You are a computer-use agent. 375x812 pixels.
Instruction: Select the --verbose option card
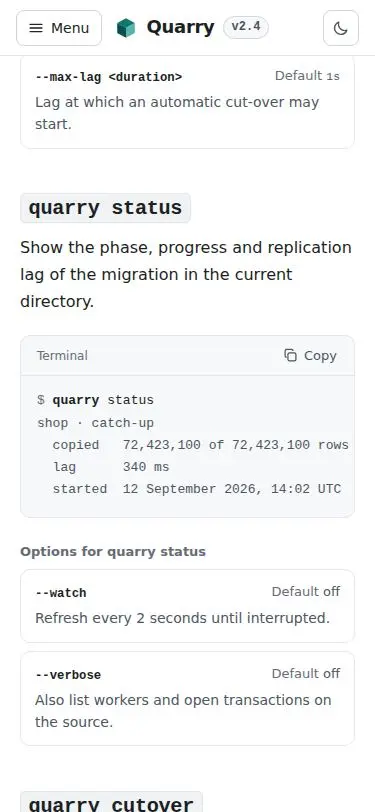pyautogui.click(x=188, y=699)
